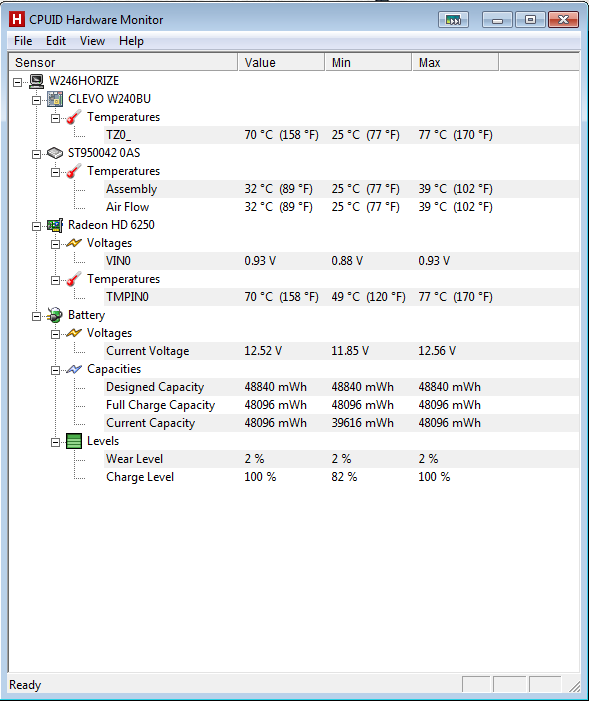
Task: Click the W246HORIZE label
Action: coord(84,81)
